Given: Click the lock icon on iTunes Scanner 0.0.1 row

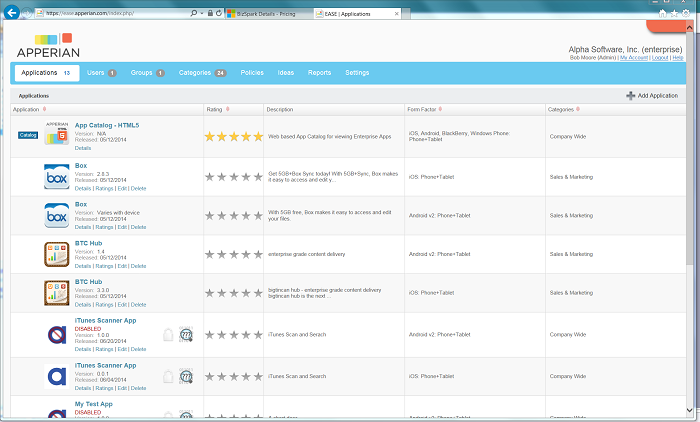Looking at the screenshot, I should point(168,376).
